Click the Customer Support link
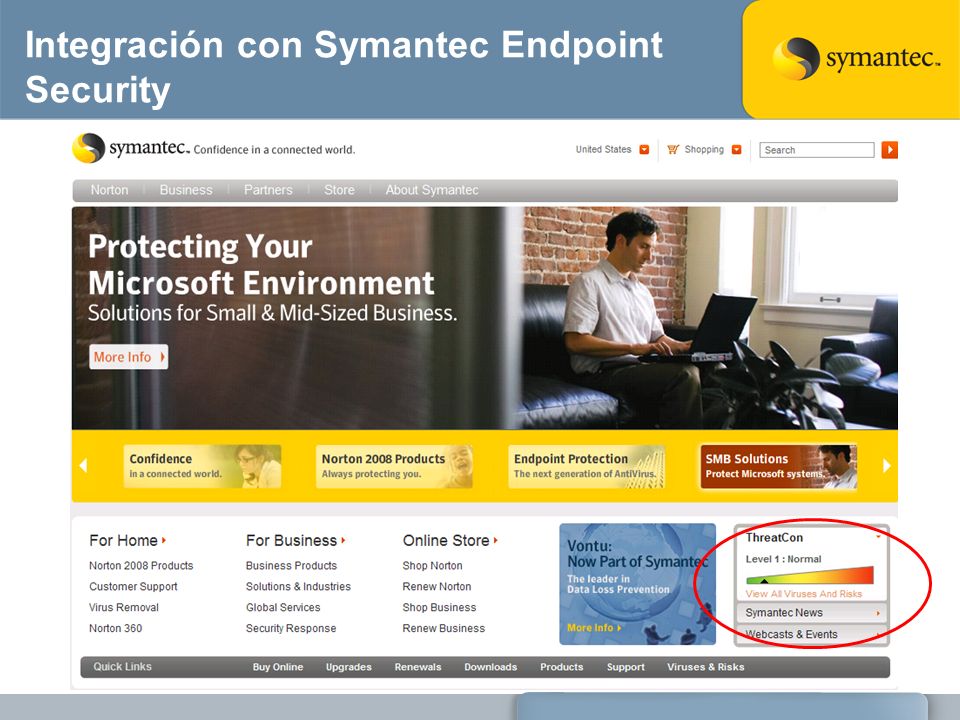This screenshot has height=720, width=960. pos(133,587)
